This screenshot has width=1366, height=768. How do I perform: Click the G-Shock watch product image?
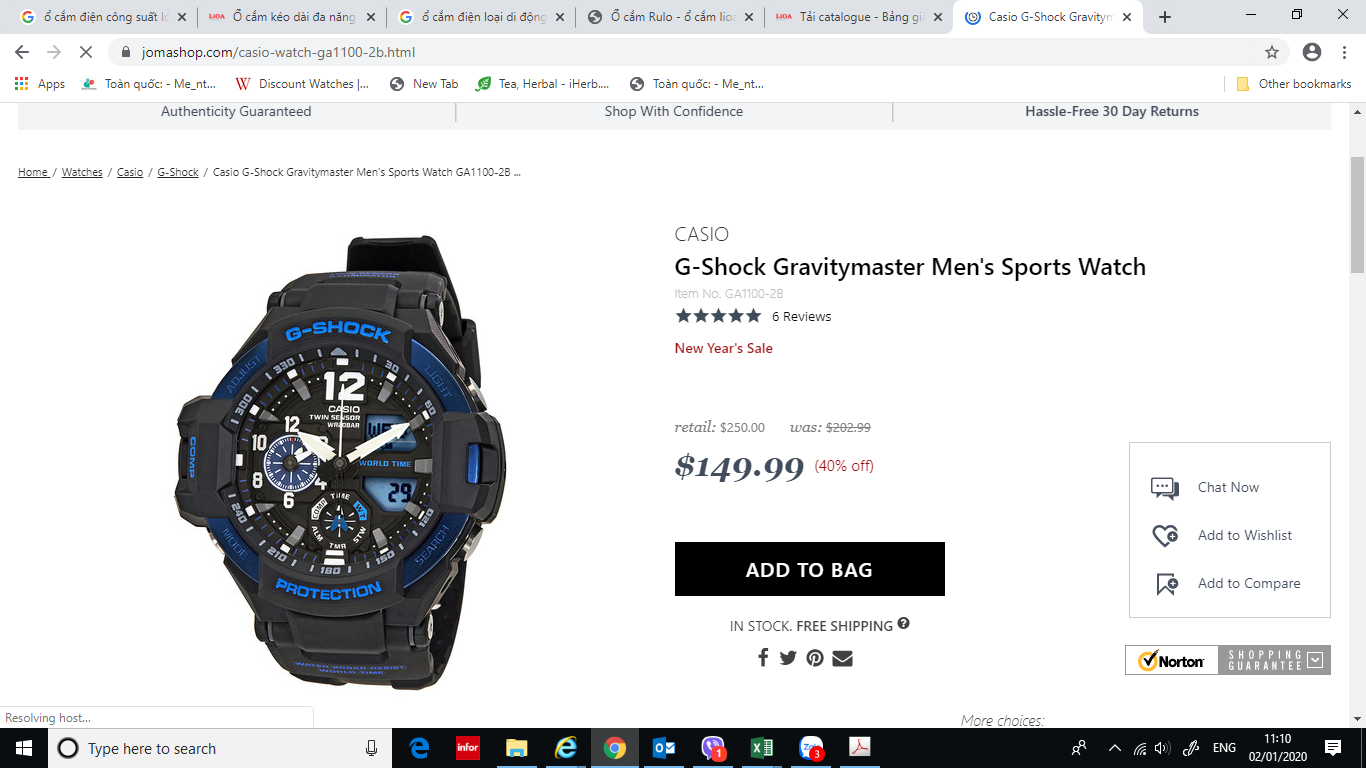340,462
